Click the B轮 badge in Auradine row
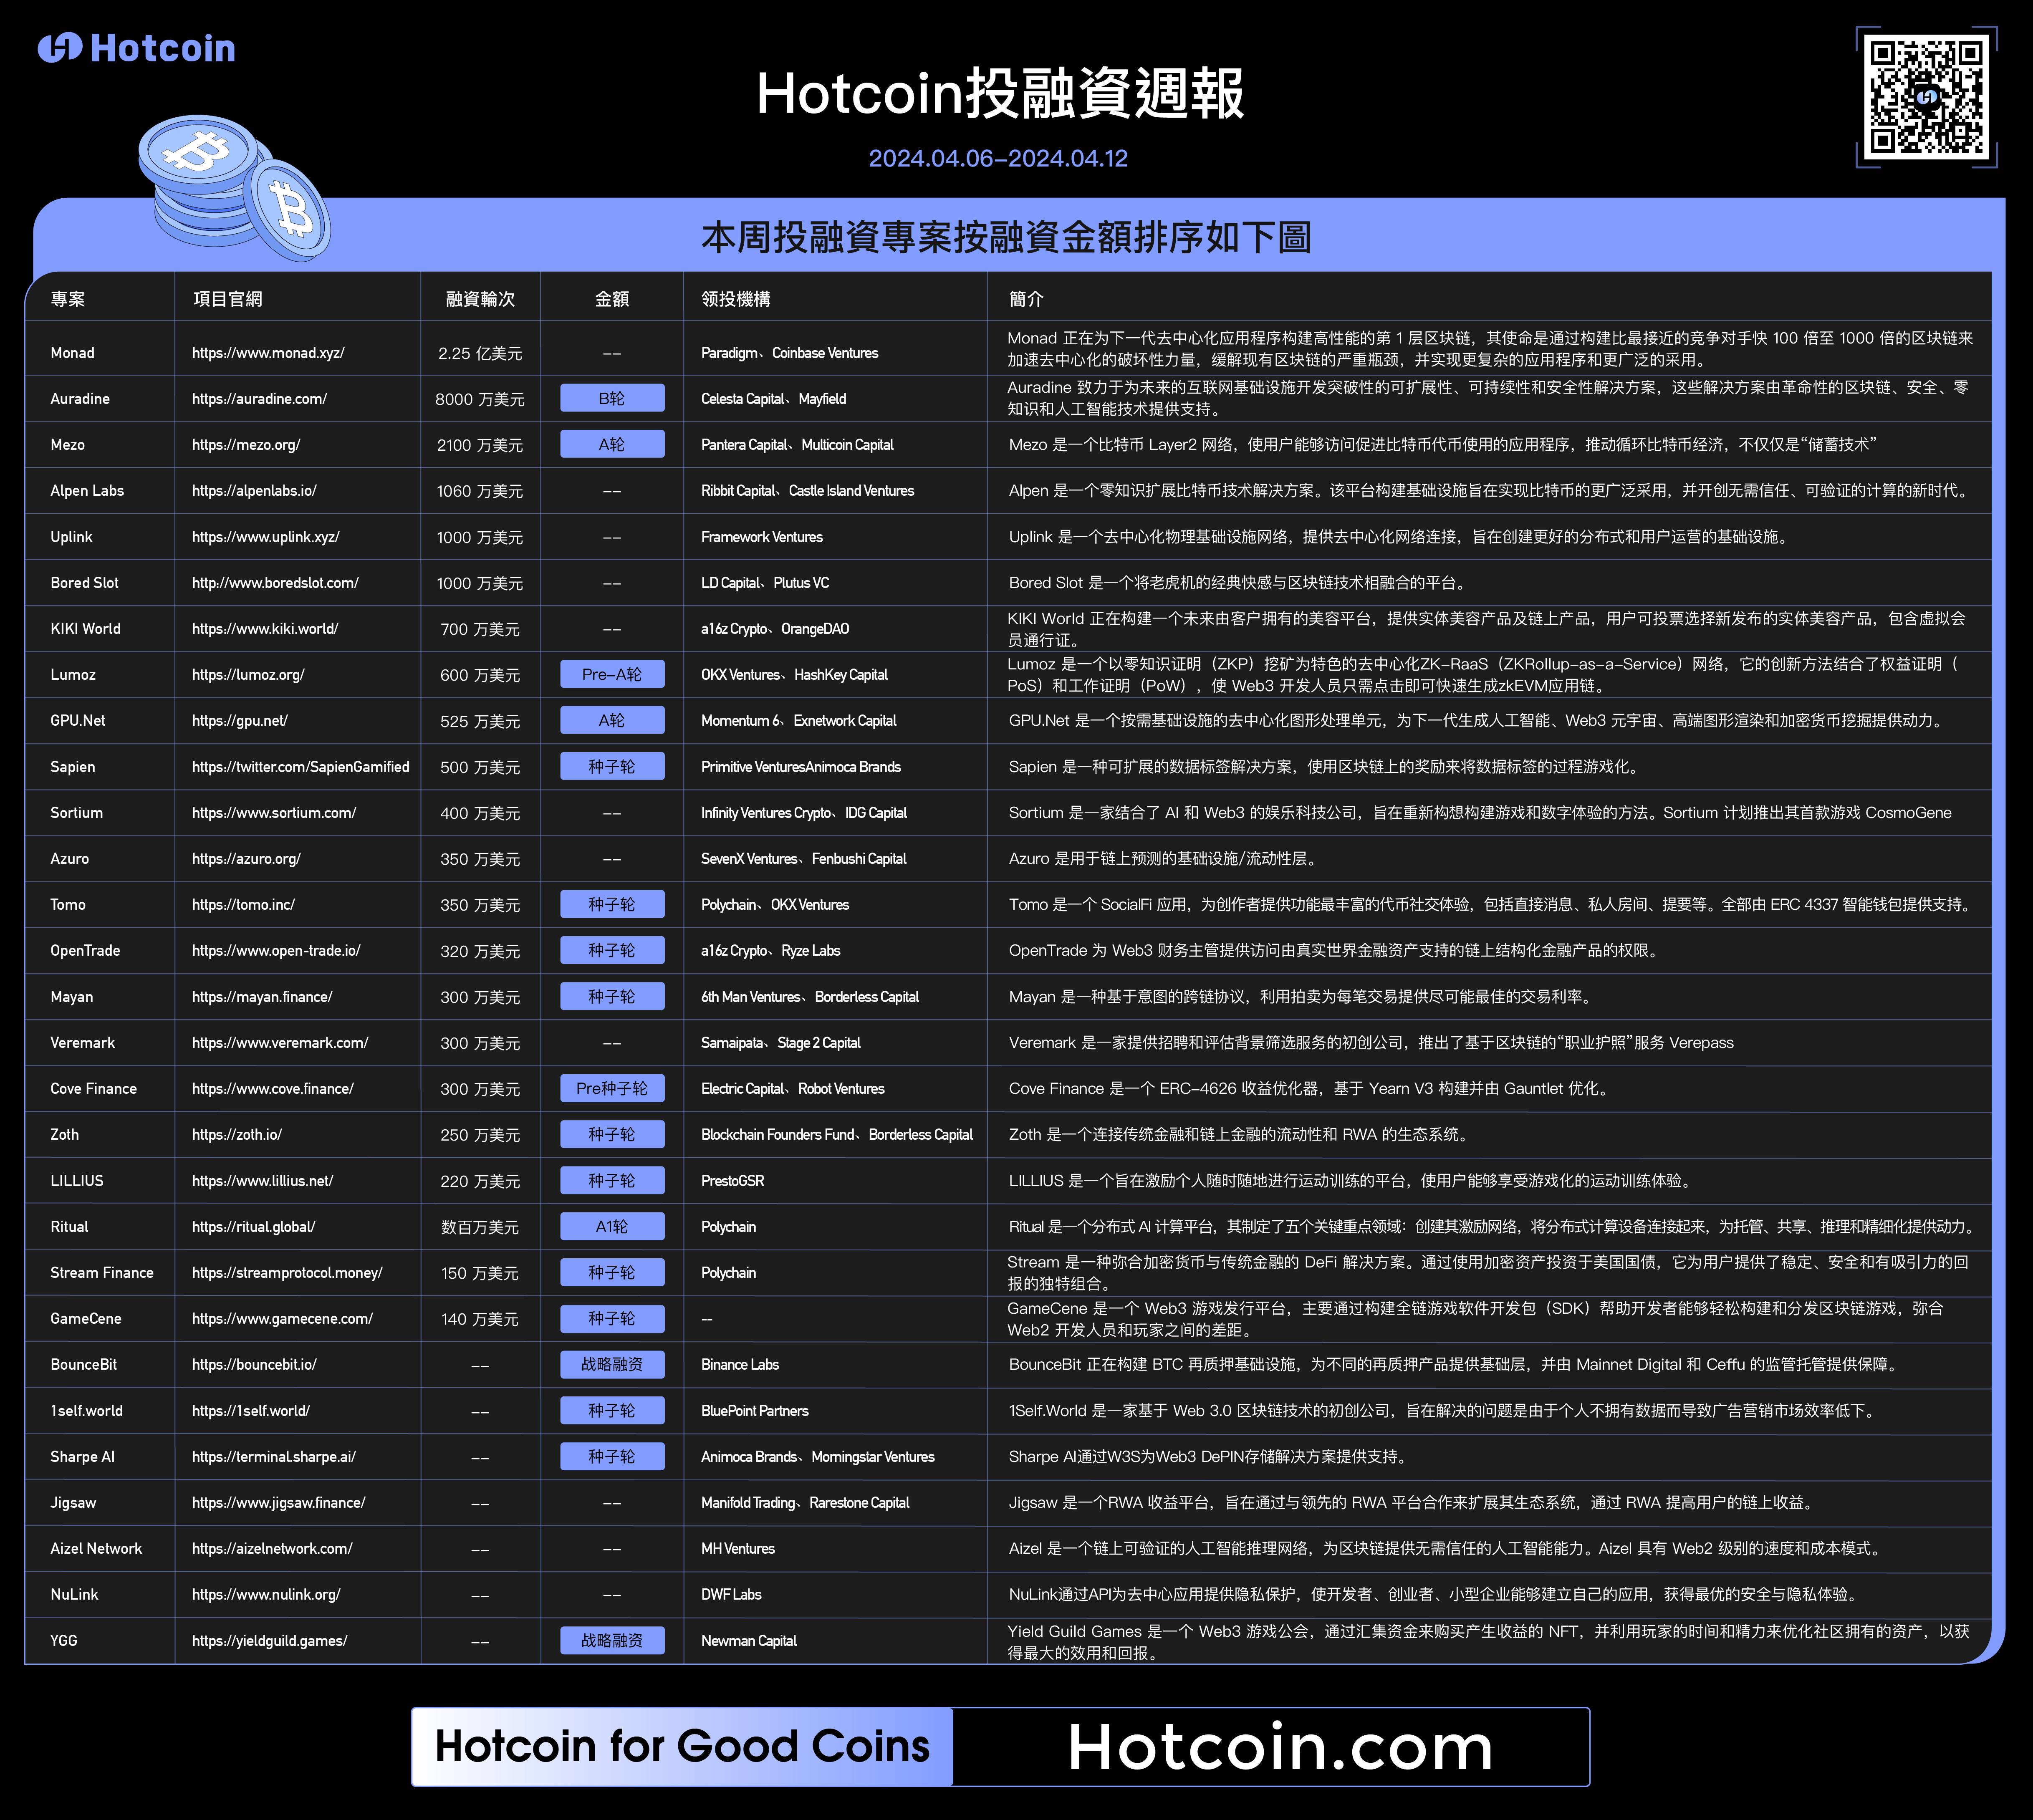This screenshot has height=1820, width=2033. click(612, 398)
